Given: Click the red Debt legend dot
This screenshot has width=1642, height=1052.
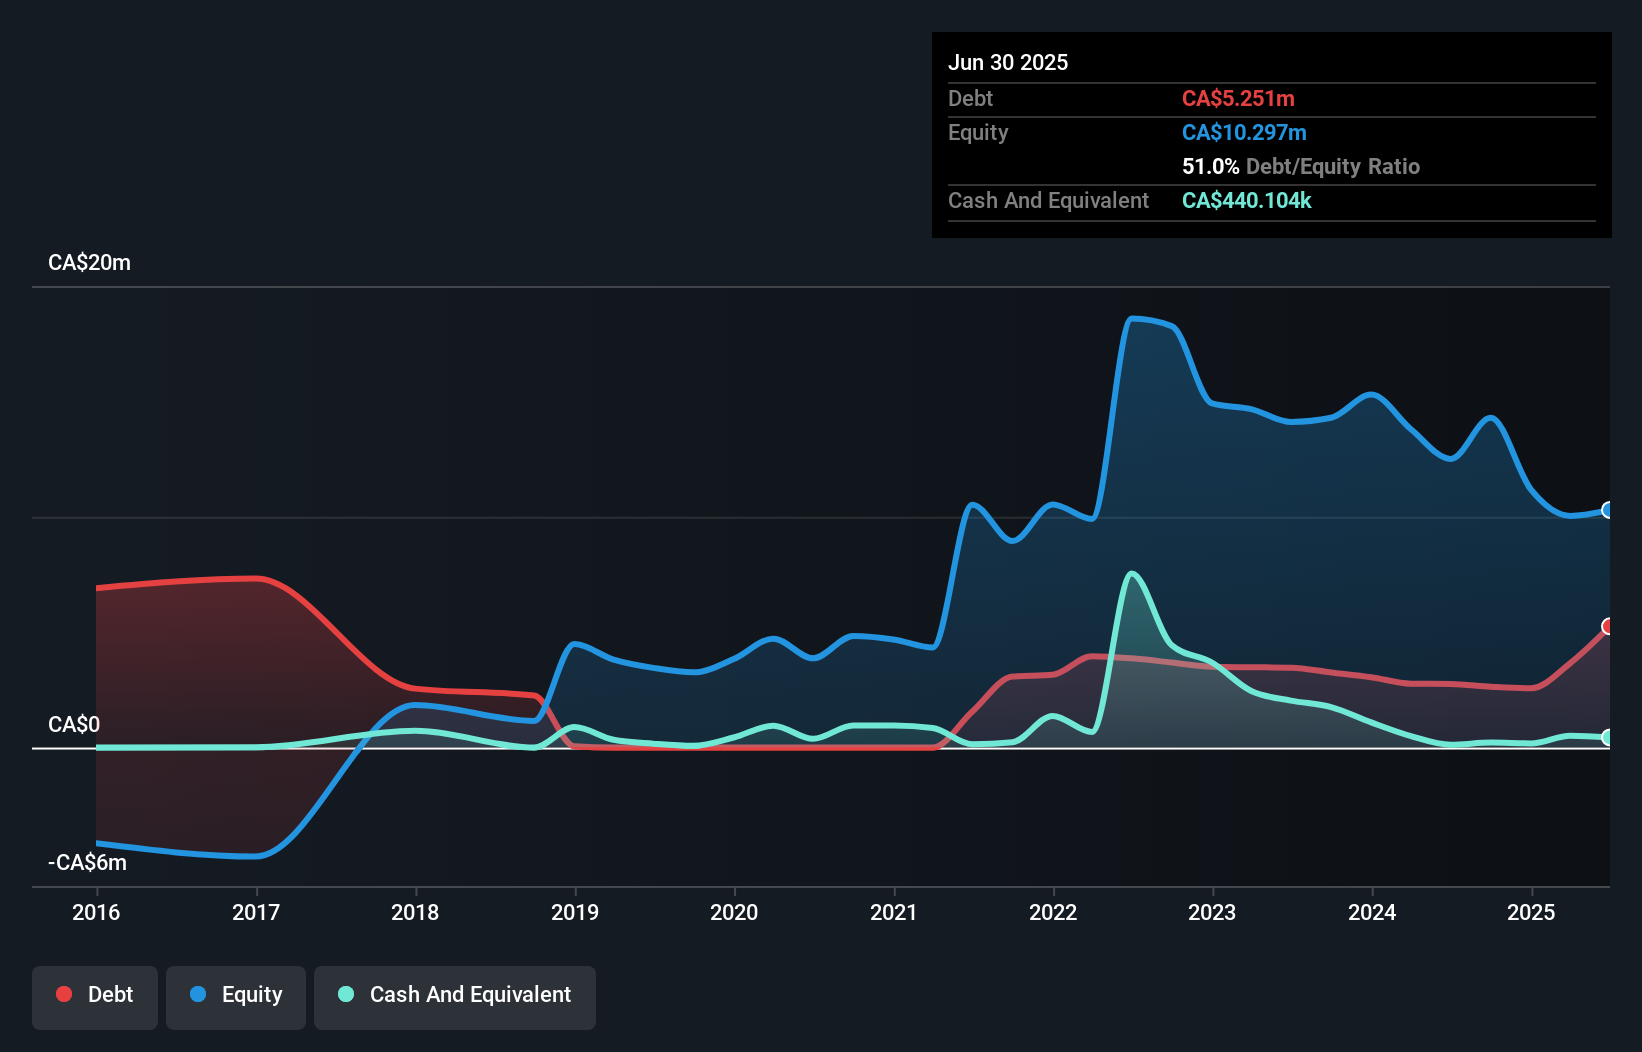Looking at the screenshot, I should point(64,994).
